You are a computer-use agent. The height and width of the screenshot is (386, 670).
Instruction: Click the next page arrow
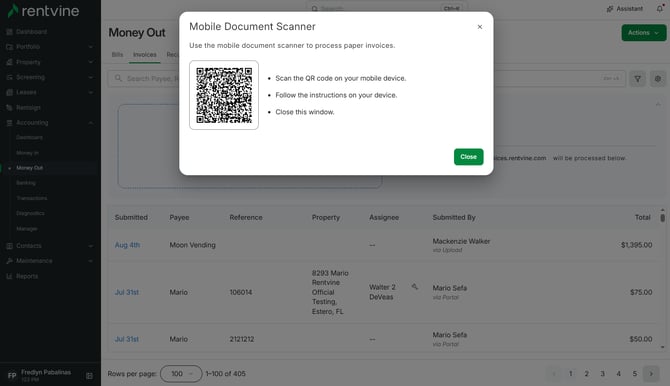coord(651,374)
